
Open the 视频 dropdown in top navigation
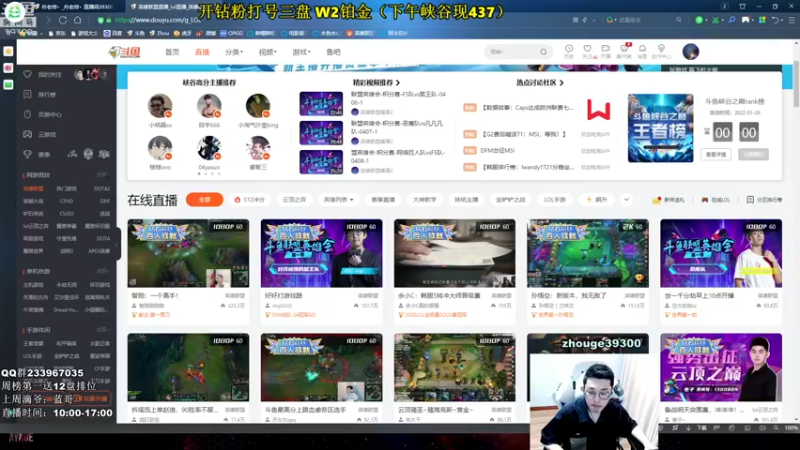point(267,52)
